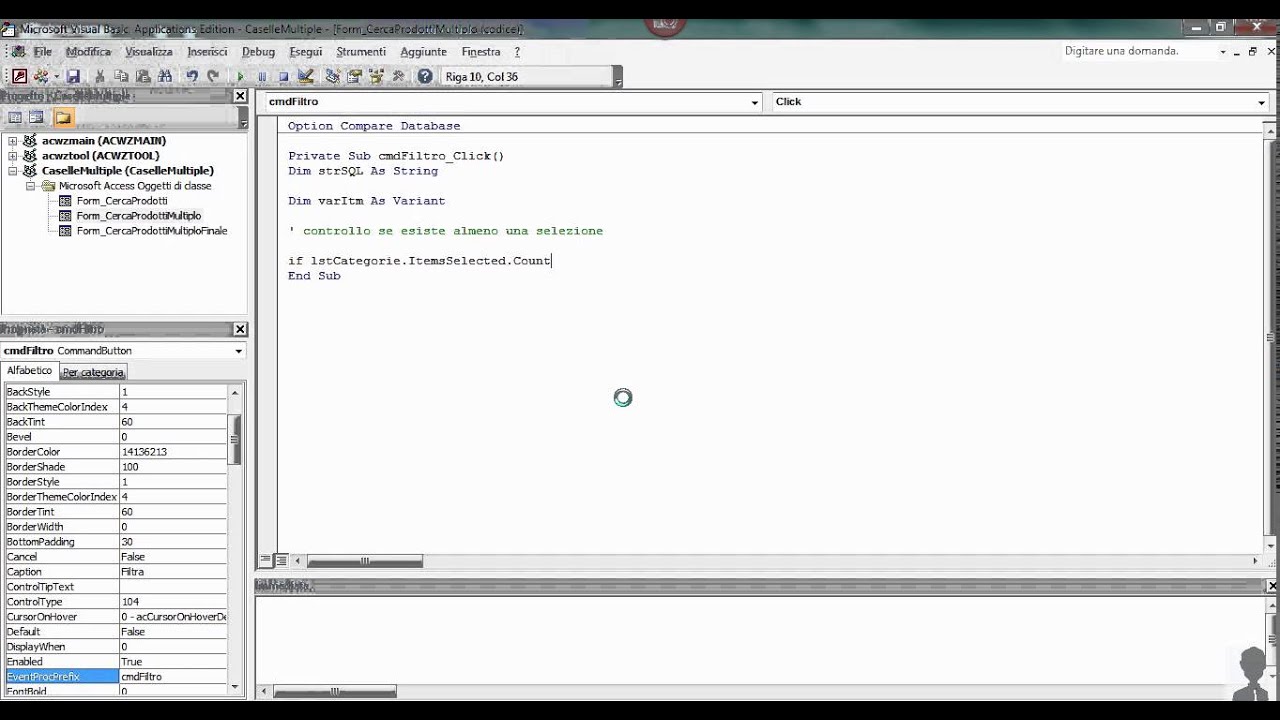This screenshot has width=1280, height=720.
Task: Switch to the Alfabetico tab
Action: point(30,371)
